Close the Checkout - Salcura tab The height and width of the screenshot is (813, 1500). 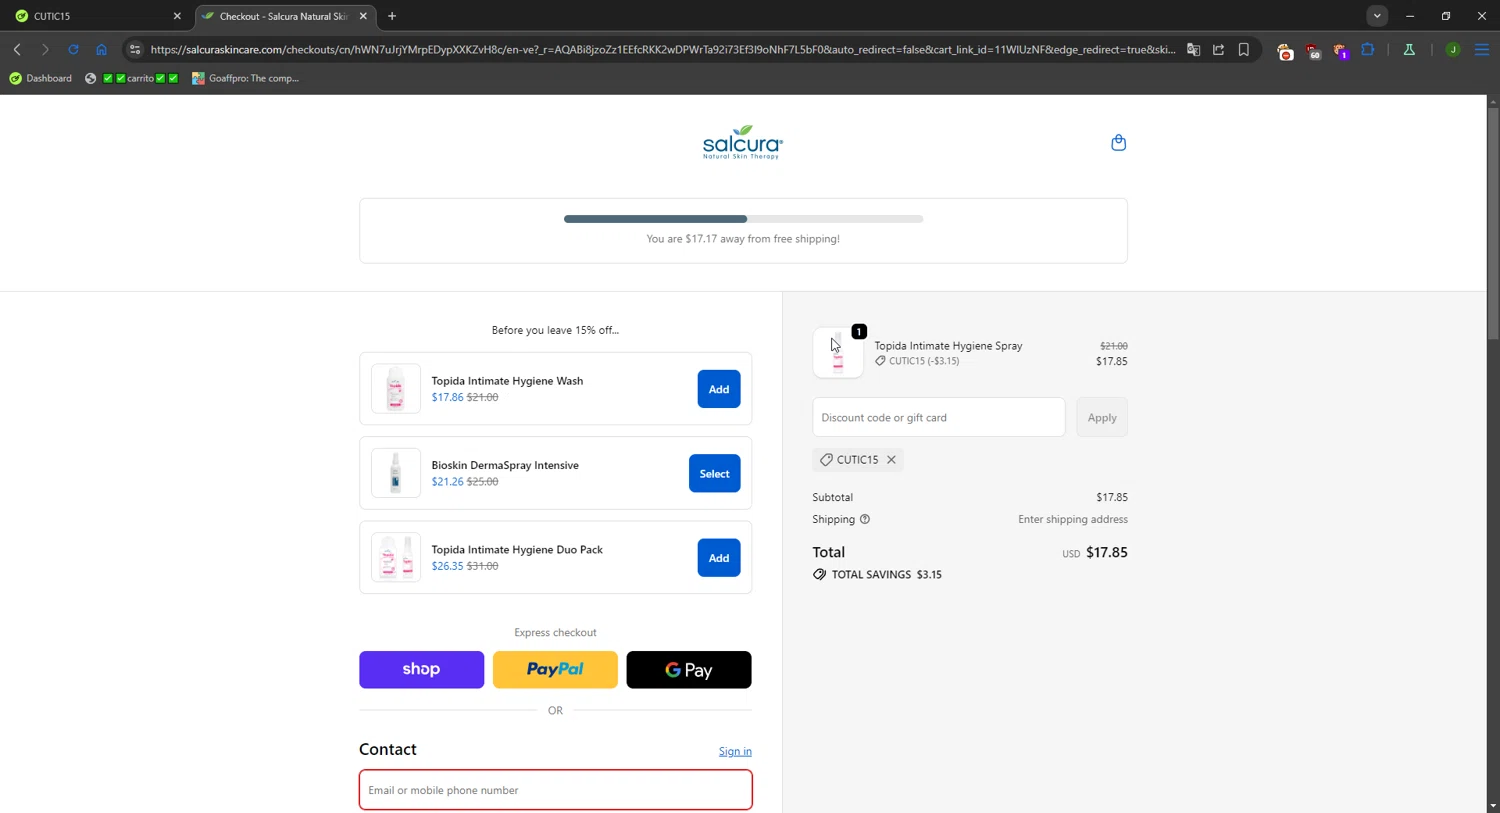coord(363,16)
